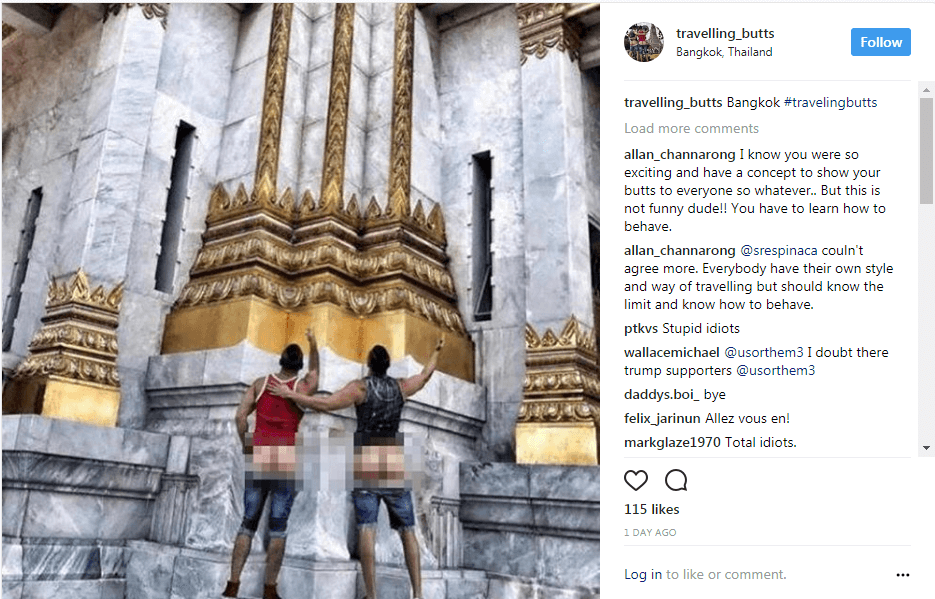Like the post with heart icon
Viewport: 935px width, 599px height.
click(x=636, y=480)
